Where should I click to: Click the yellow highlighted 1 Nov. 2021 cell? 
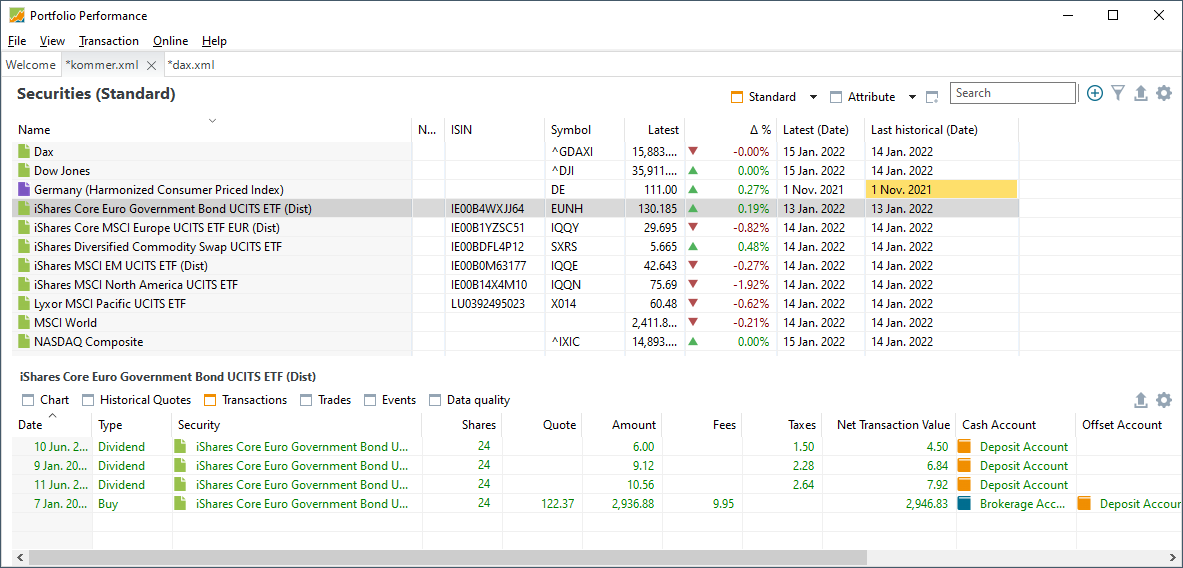tap(941, 189)
